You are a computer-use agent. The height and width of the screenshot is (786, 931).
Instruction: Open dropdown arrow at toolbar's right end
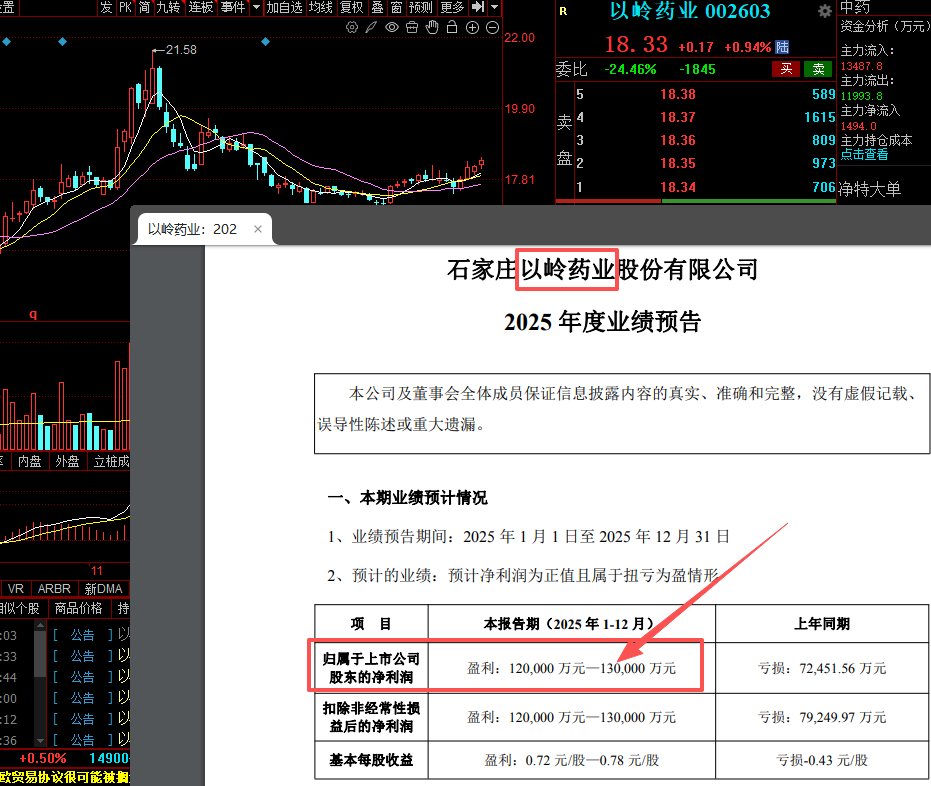[494, 8]
